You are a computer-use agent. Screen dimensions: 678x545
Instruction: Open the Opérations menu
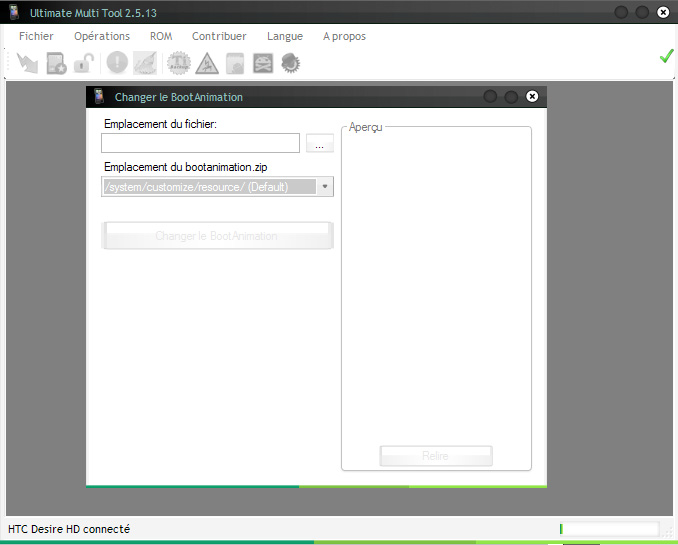click(x=102, y=36)
